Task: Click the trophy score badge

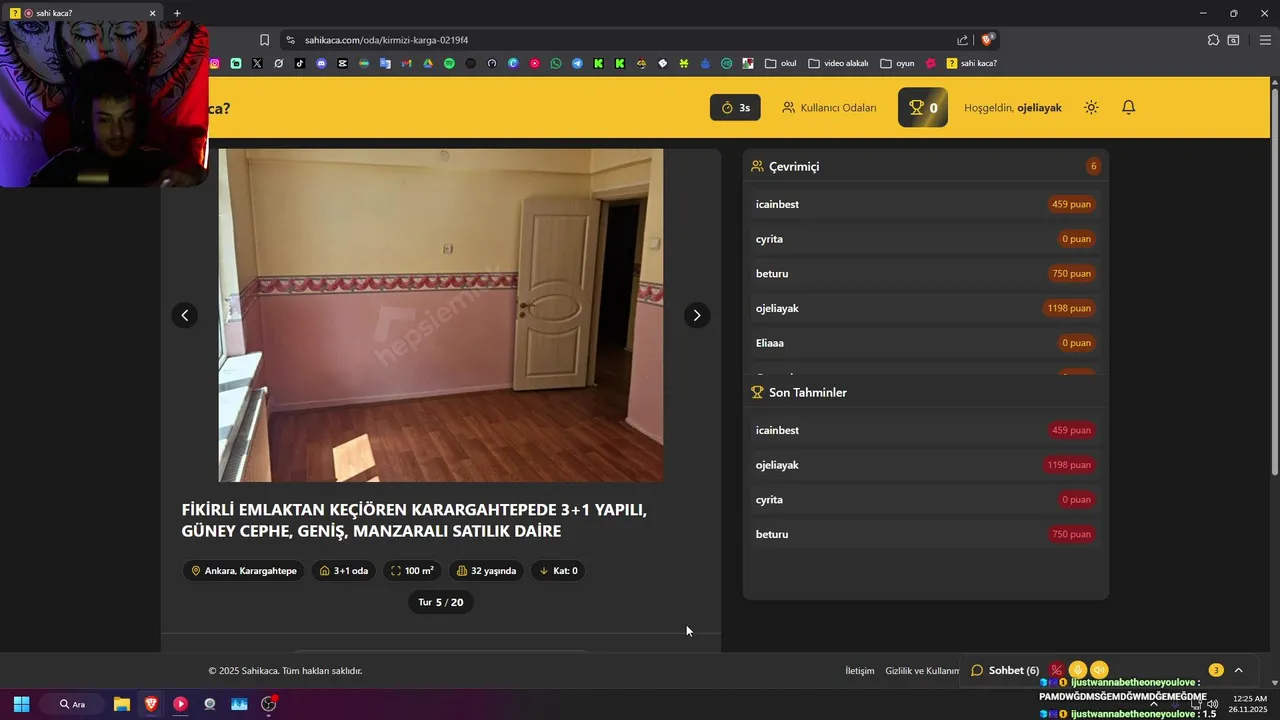Action: (922, 107)
